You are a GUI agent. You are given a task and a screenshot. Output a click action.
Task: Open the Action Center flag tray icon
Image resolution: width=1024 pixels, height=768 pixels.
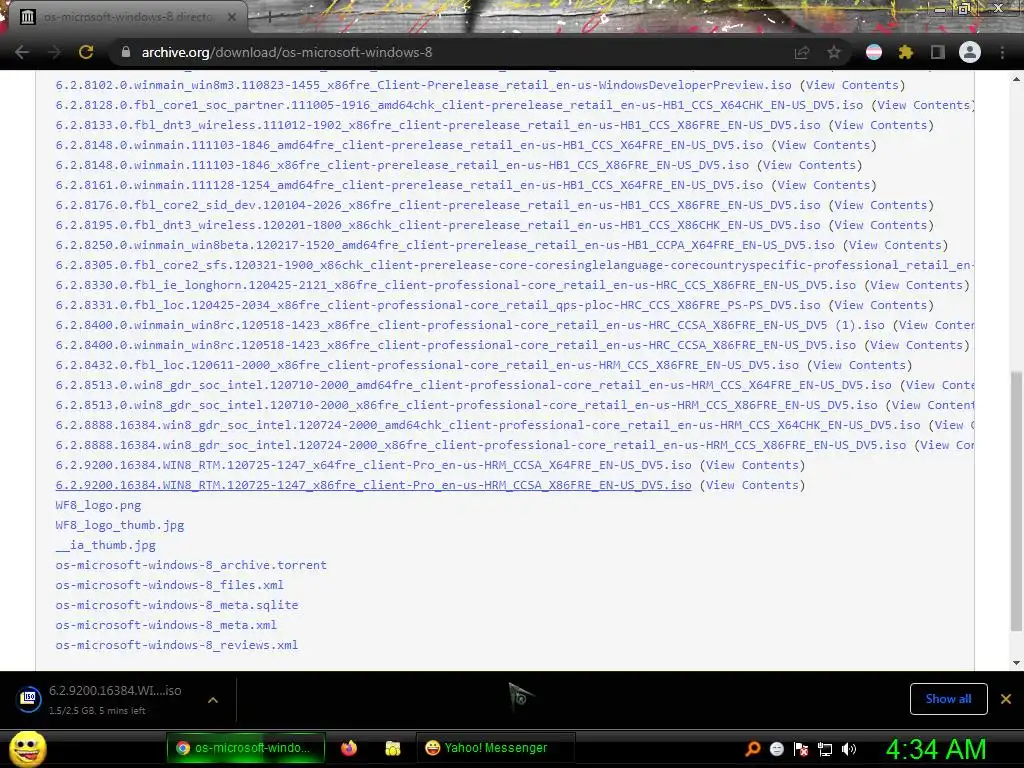coord(801,749)
